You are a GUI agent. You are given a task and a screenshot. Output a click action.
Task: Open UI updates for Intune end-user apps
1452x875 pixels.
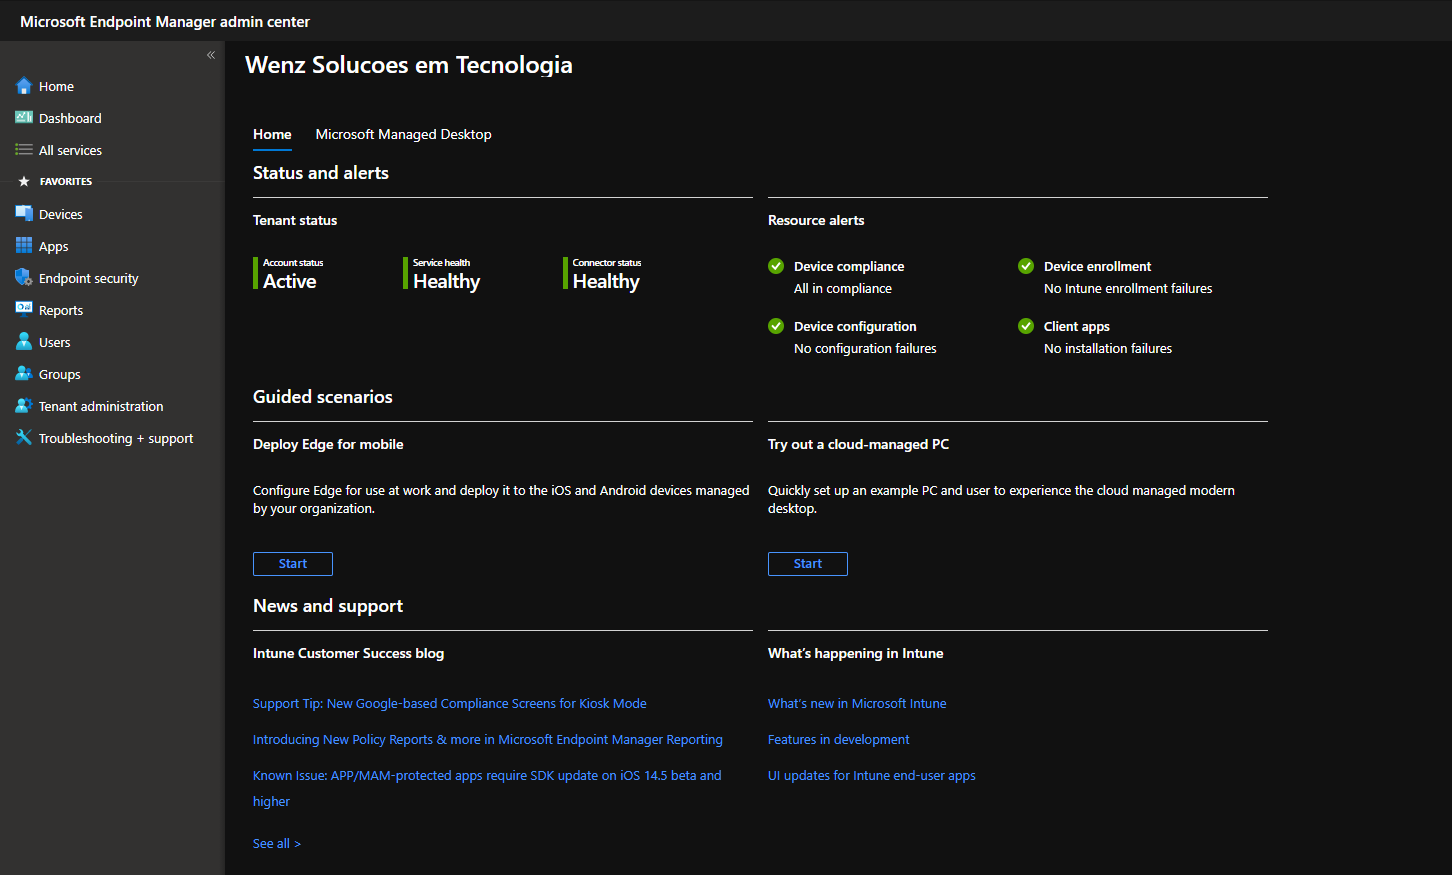click(872, 776)
